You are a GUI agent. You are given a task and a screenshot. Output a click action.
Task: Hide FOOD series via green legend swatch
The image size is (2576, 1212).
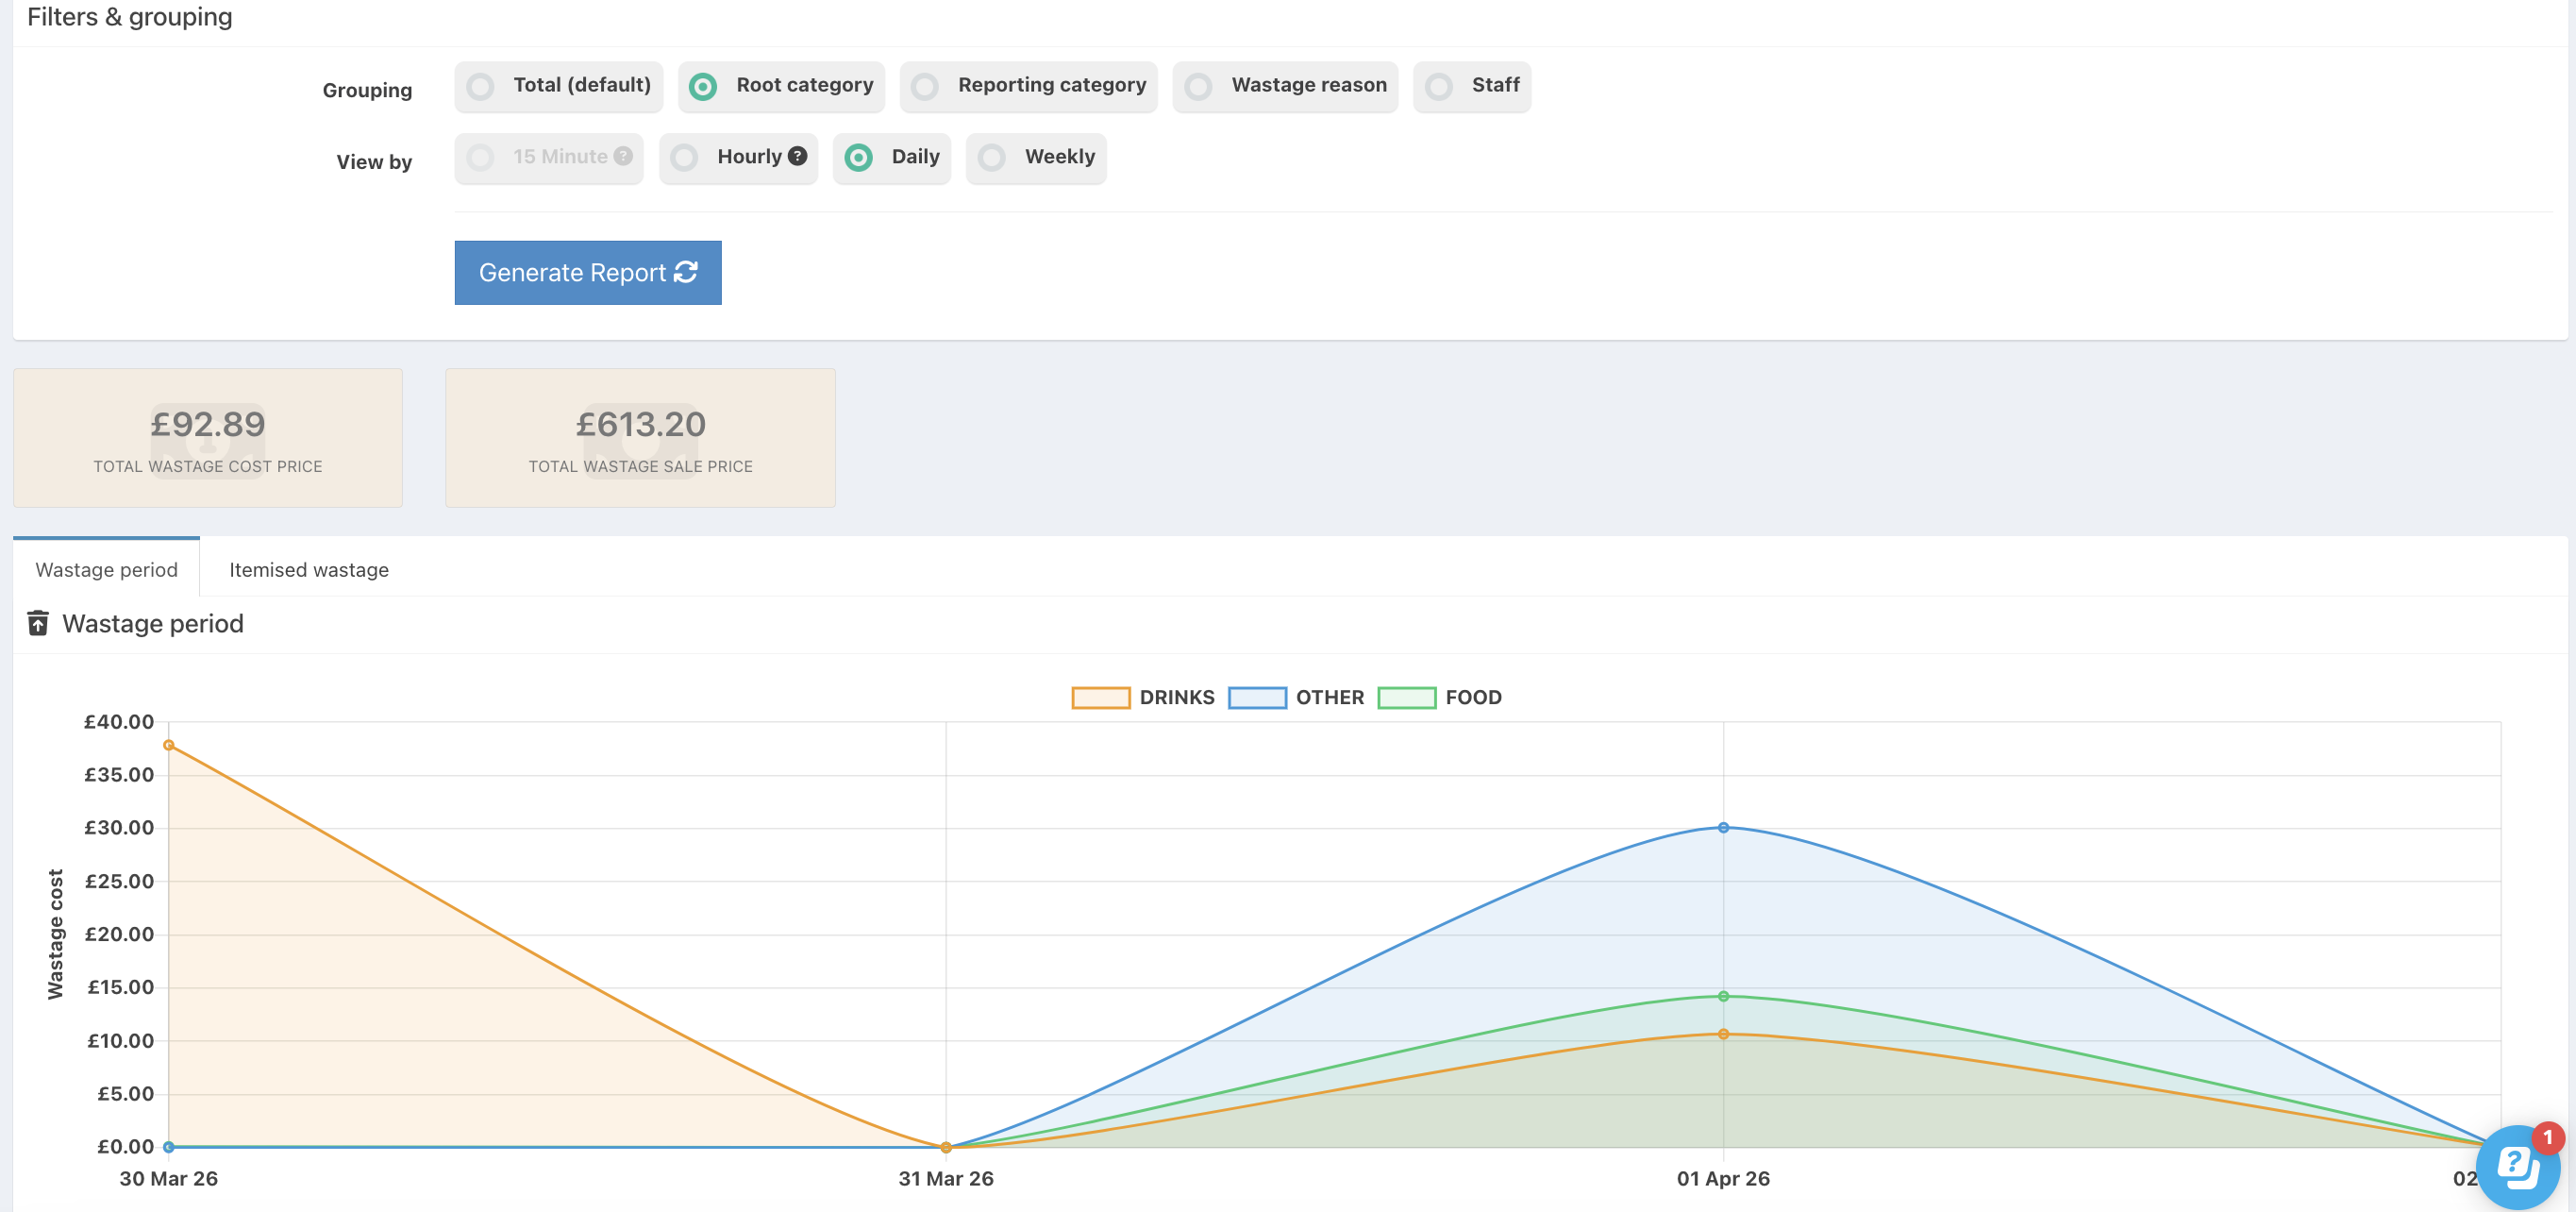1406,697
